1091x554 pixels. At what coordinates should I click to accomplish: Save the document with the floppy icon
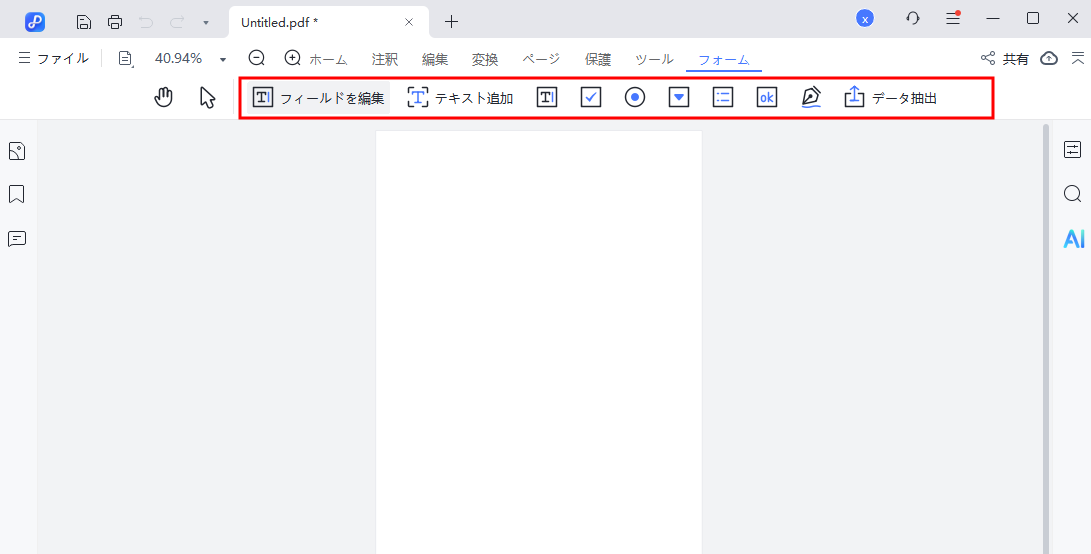[x=83, y=22]
